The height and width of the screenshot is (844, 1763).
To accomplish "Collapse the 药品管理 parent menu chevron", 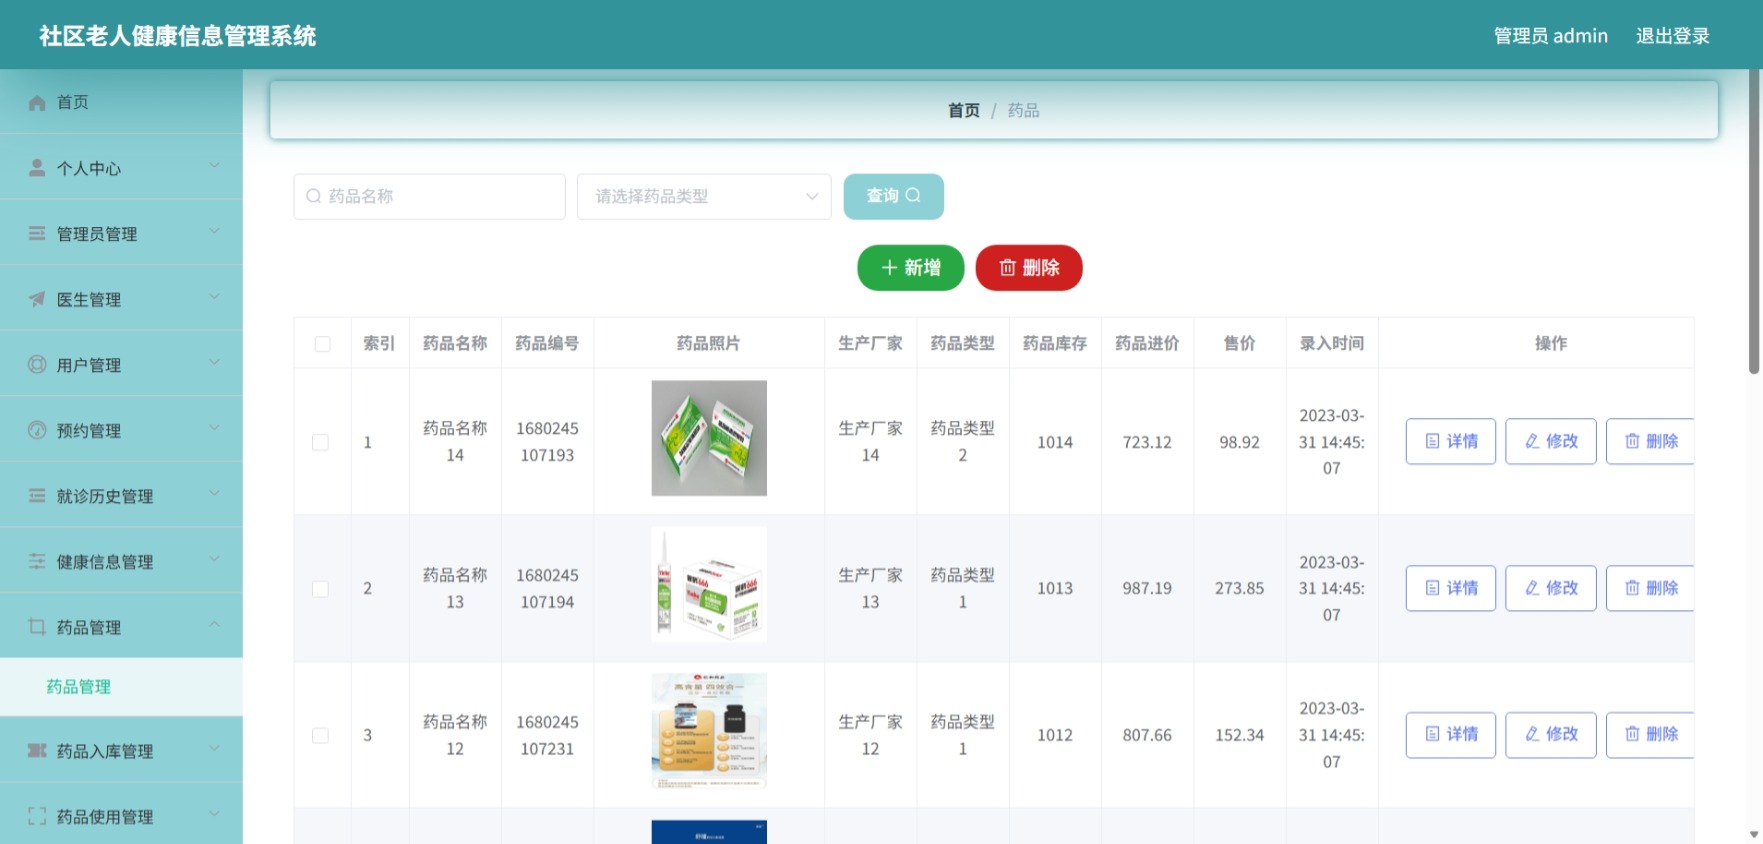I will (x=214, y=625).
